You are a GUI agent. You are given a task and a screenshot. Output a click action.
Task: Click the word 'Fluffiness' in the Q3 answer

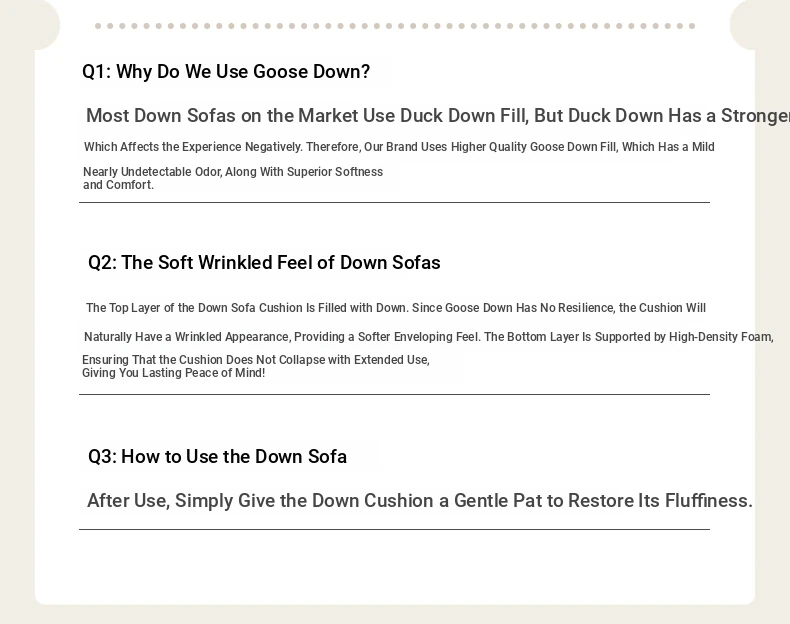pyautogui.click(x=708, y=501)
